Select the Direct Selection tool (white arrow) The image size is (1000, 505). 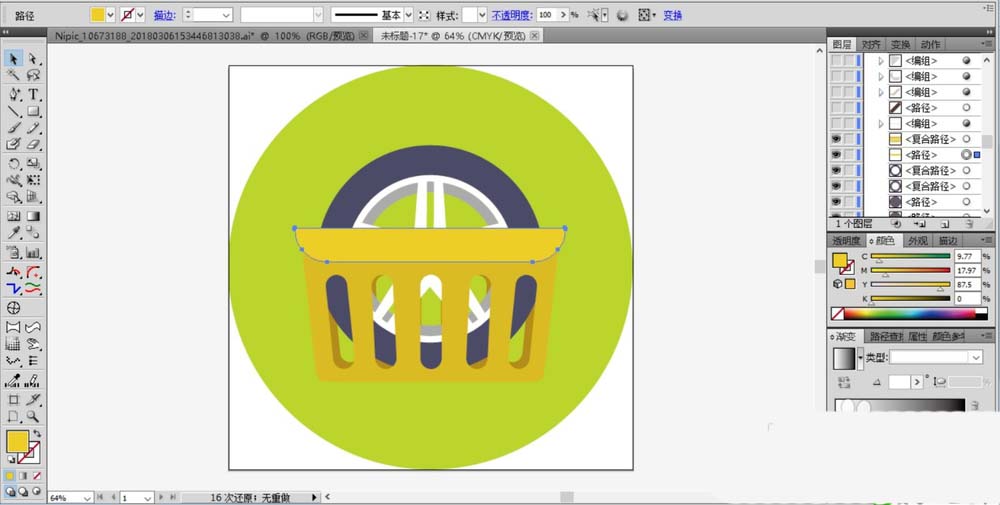coord(33,59)
